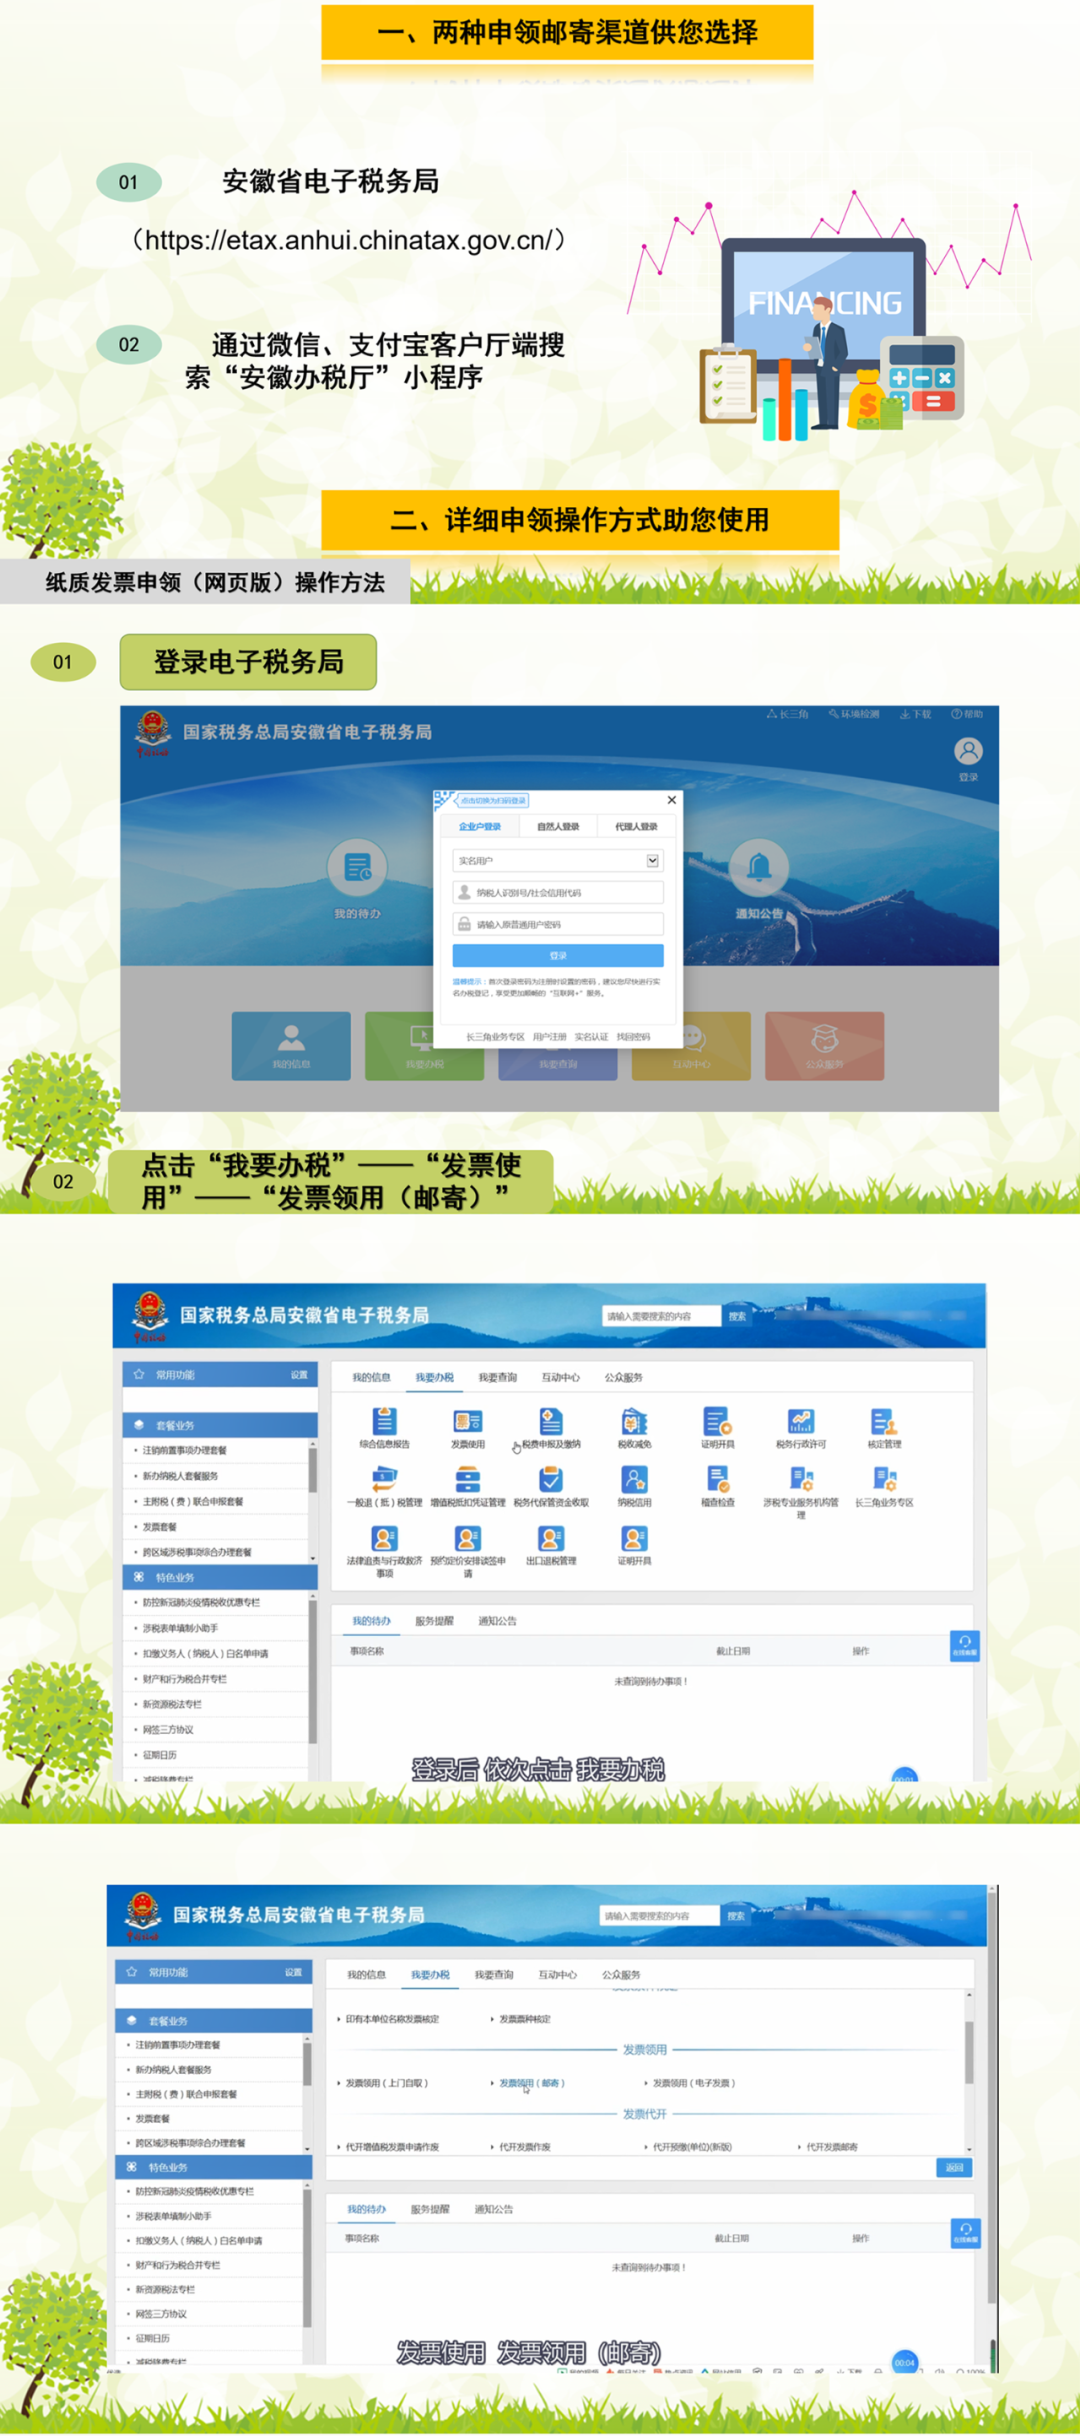Click 代开发票邮寄 link
The image size is (1080, 2436).
coord(832,2147)
